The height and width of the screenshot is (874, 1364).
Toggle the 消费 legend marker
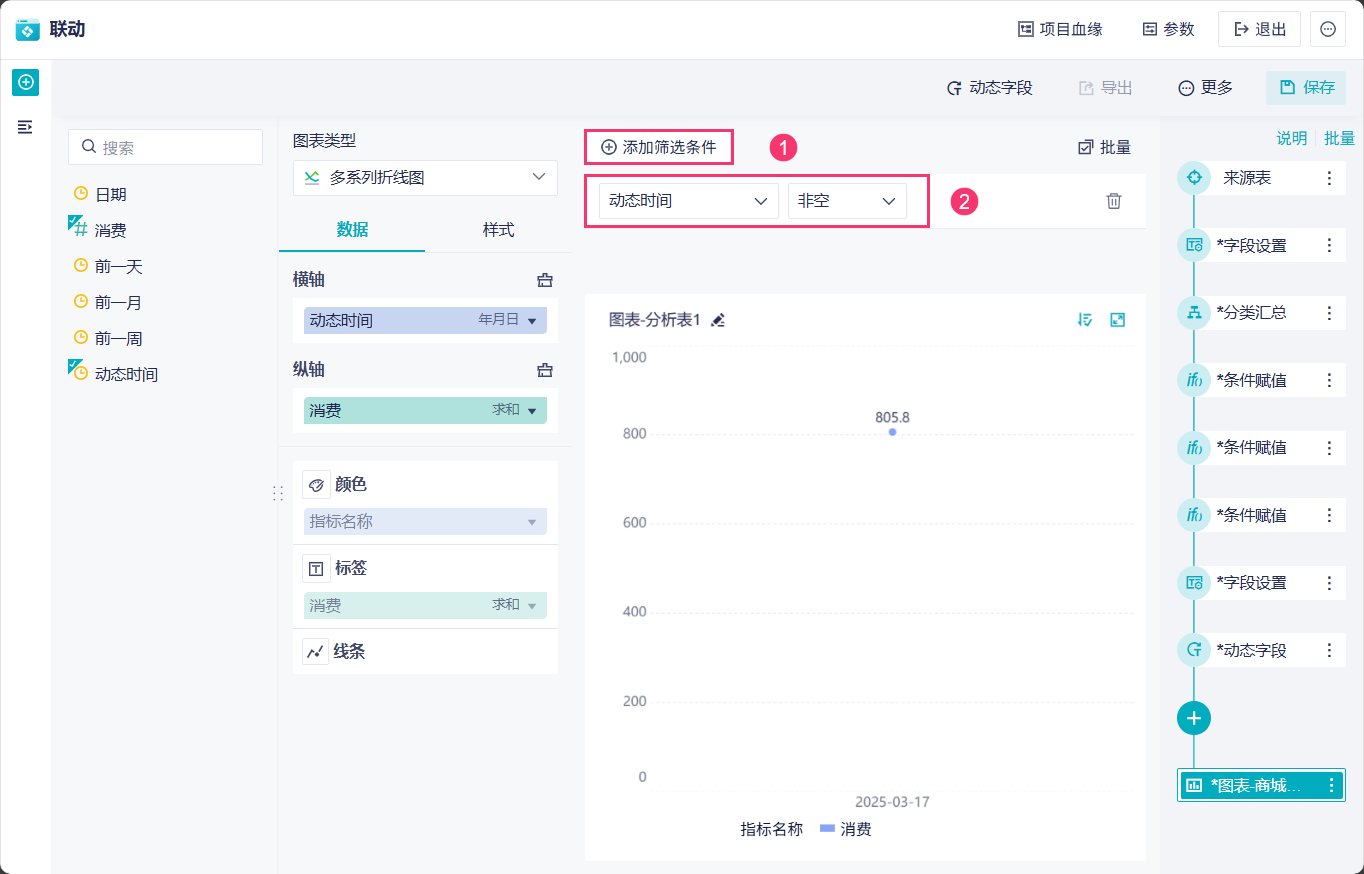click(x=827, y=828)
